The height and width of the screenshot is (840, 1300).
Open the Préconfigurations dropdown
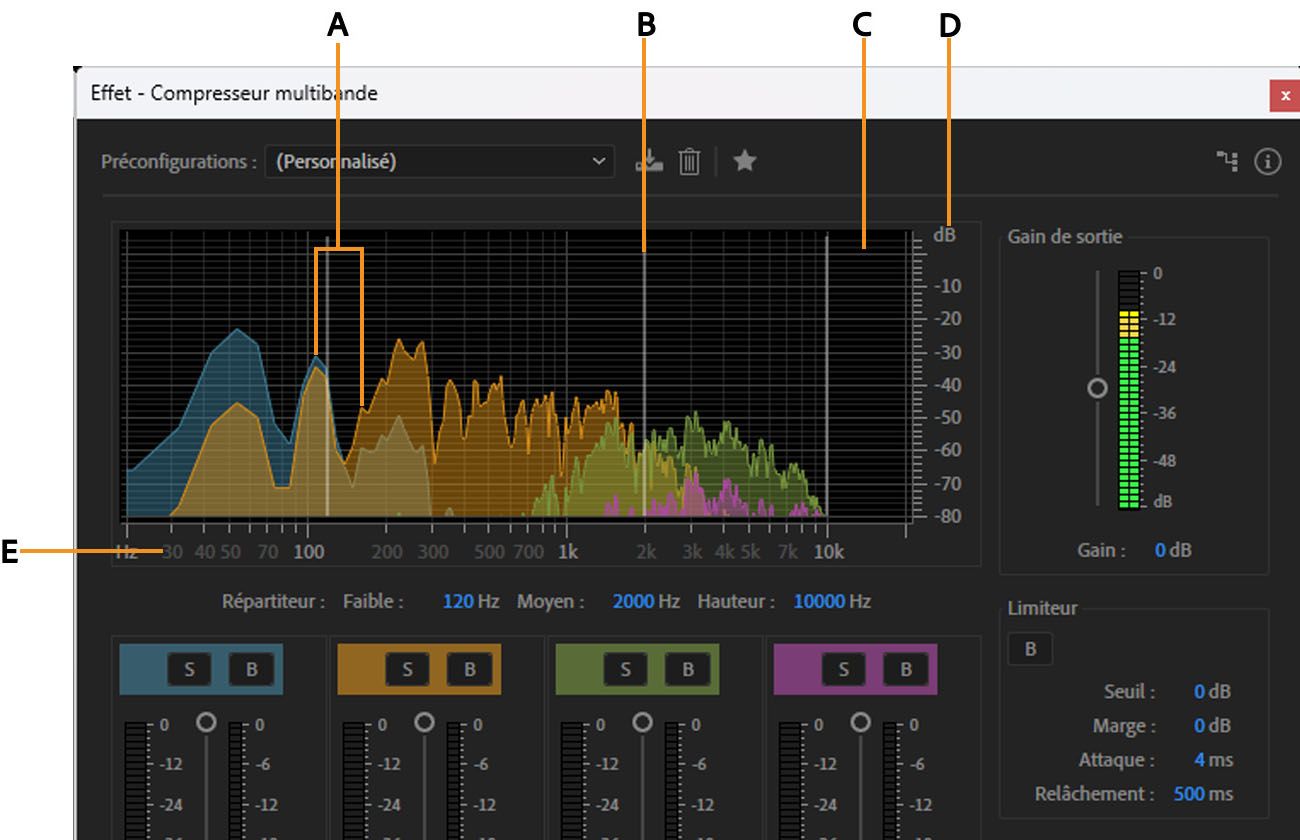click(x=440, y=161)
